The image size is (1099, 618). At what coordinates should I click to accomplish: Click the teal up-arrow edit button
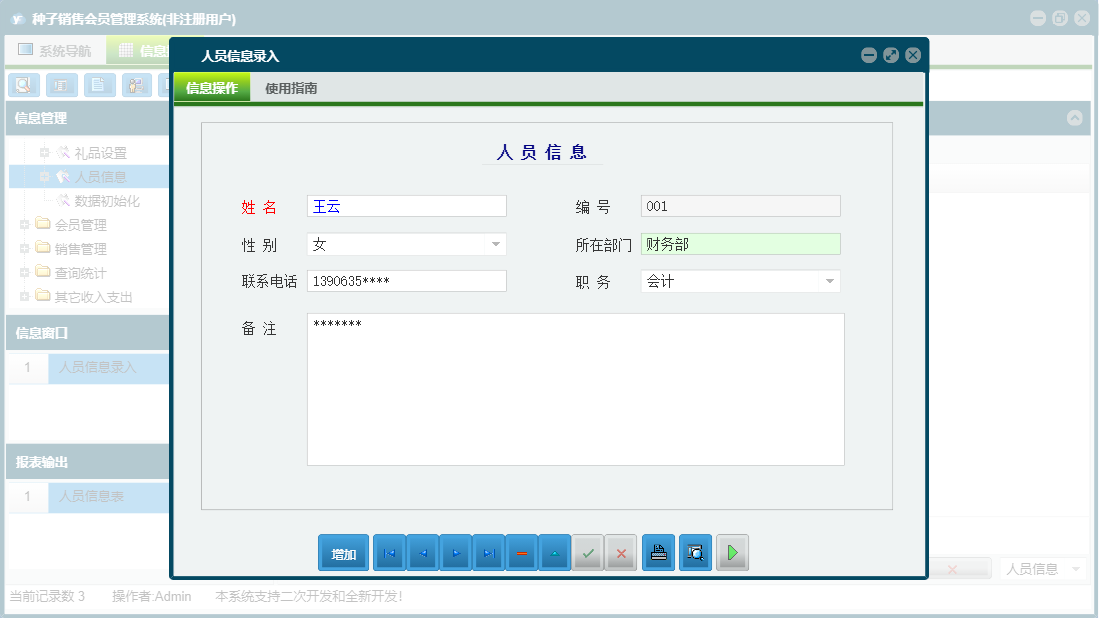(x=554, y=553)
